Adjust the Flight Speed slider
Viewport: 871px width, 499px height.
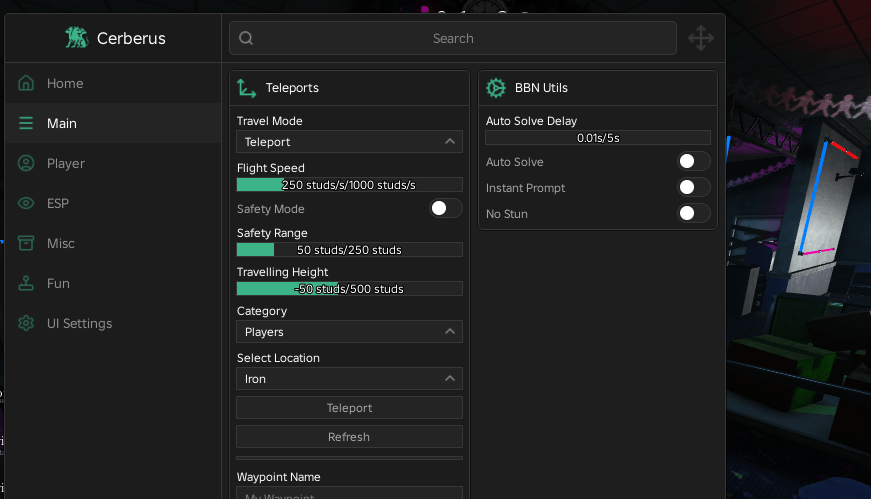[349, 185]
